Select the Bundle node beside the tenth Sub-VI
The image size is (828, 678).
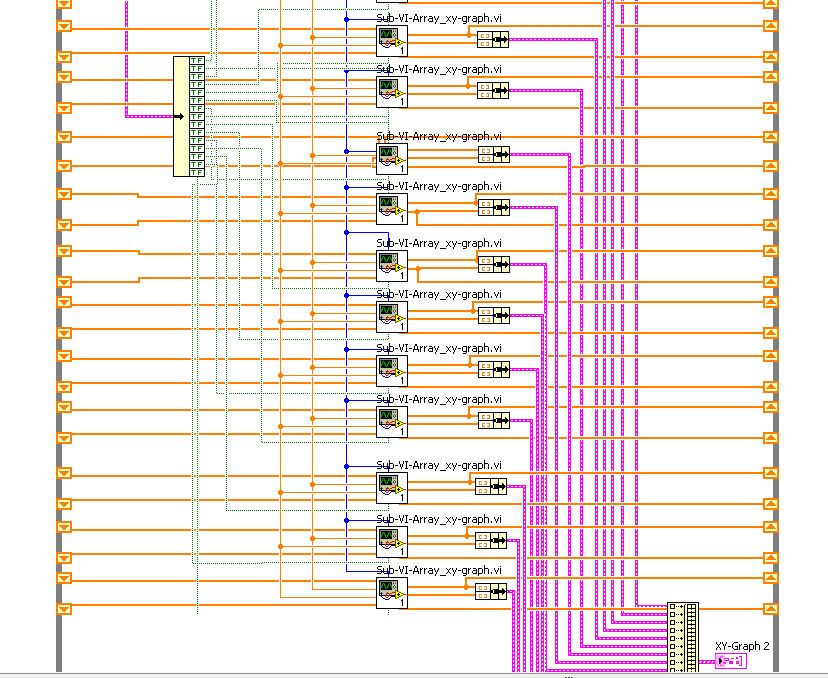(491, 540)
